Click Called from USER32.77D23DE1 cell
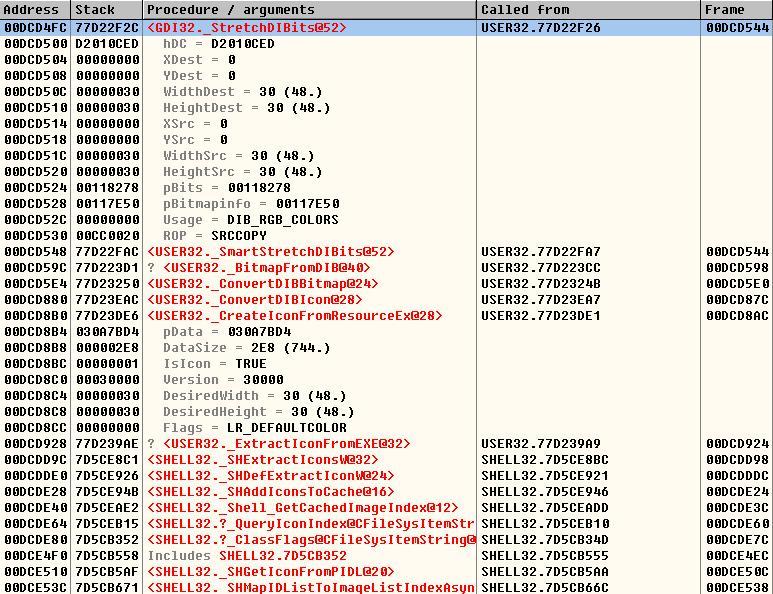The width and height of the screenshot is (773, 594). tap(541, 315)
